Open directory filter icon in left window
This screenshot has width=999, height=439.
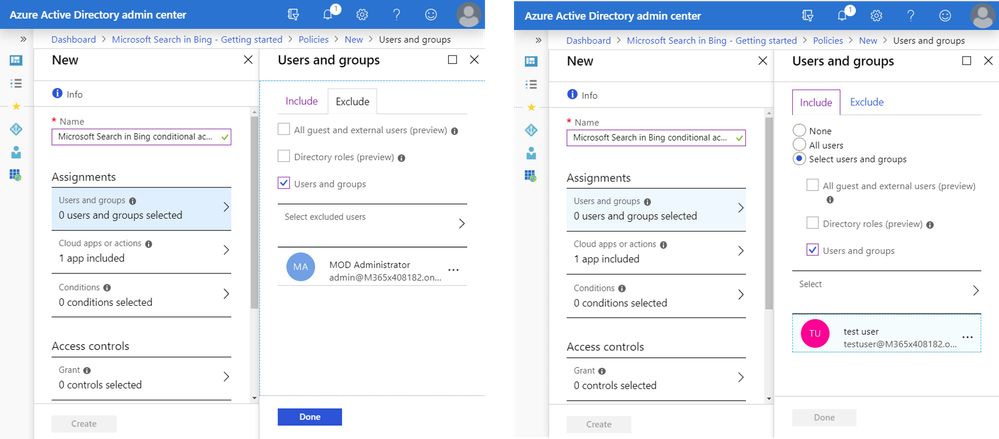point(294,14)
